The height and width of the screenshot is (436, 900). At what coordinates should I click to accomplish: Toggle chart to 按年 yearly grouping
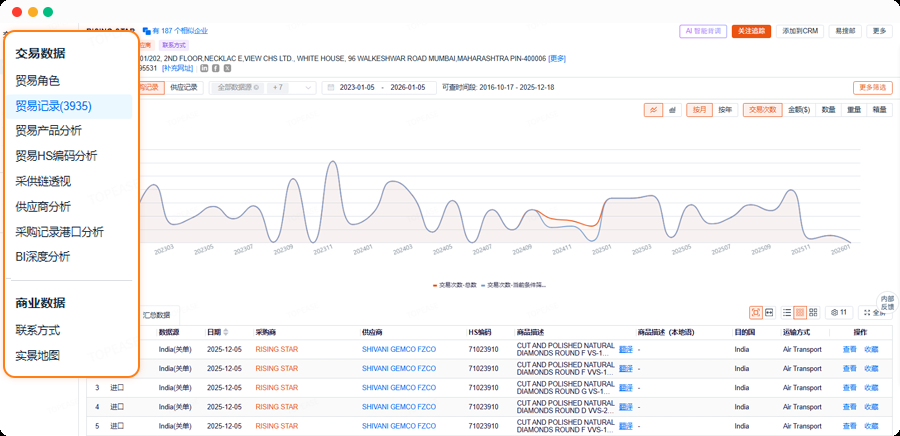click(725, 110)
